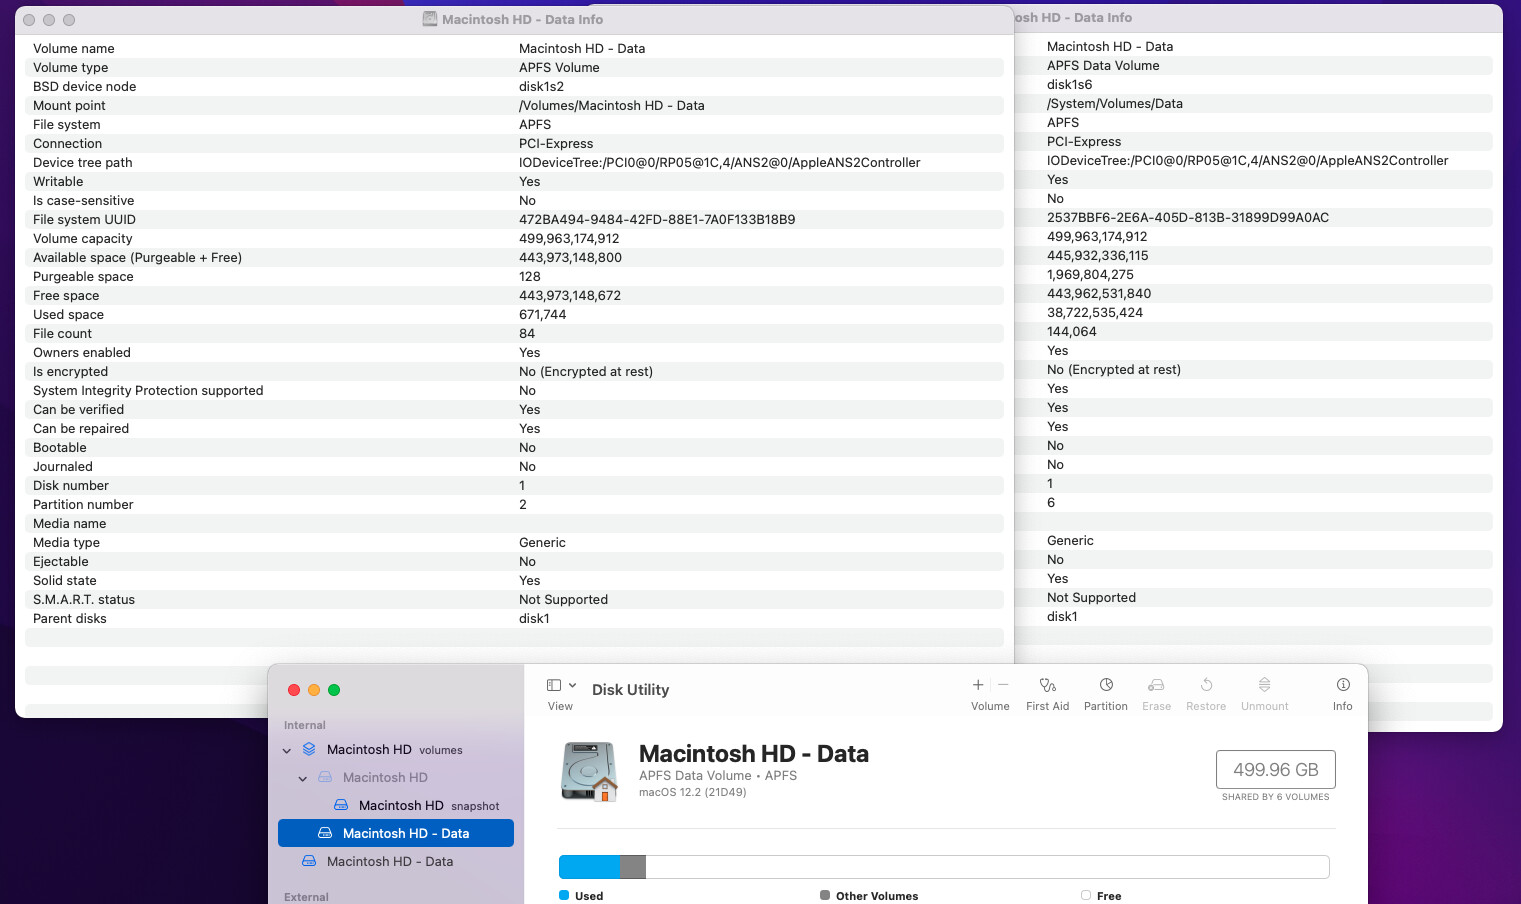Click the grey Other Volumes legend swatch
The image size is (1521, 904).
click(825, 895)
